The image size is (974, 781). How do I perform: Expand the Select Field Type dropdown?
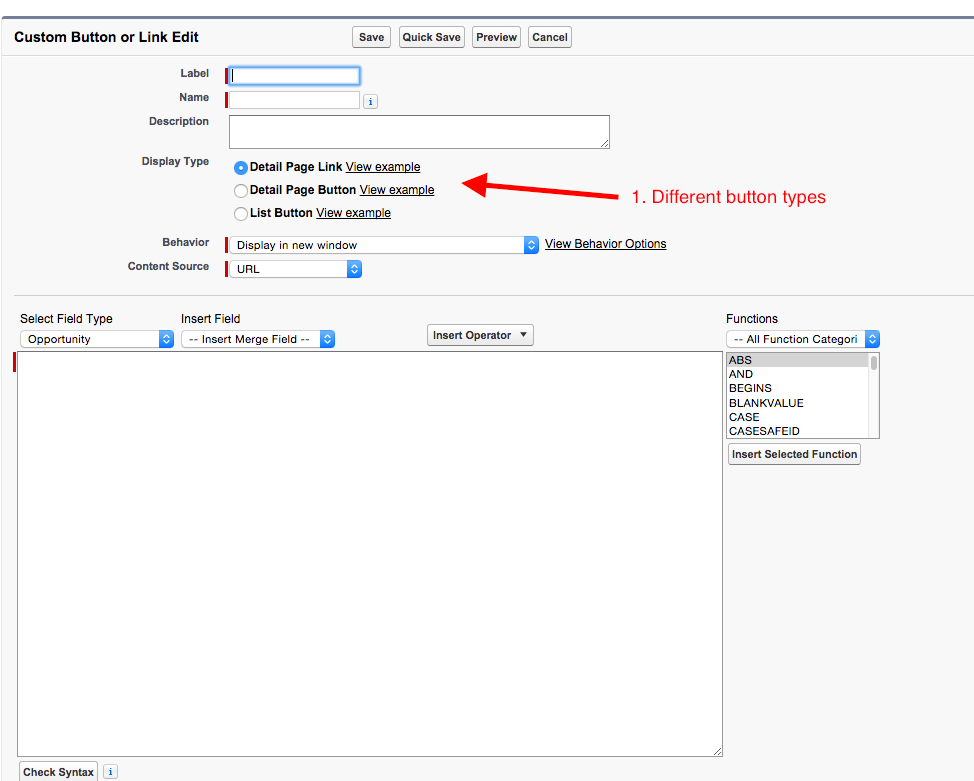tap(97, 339)
